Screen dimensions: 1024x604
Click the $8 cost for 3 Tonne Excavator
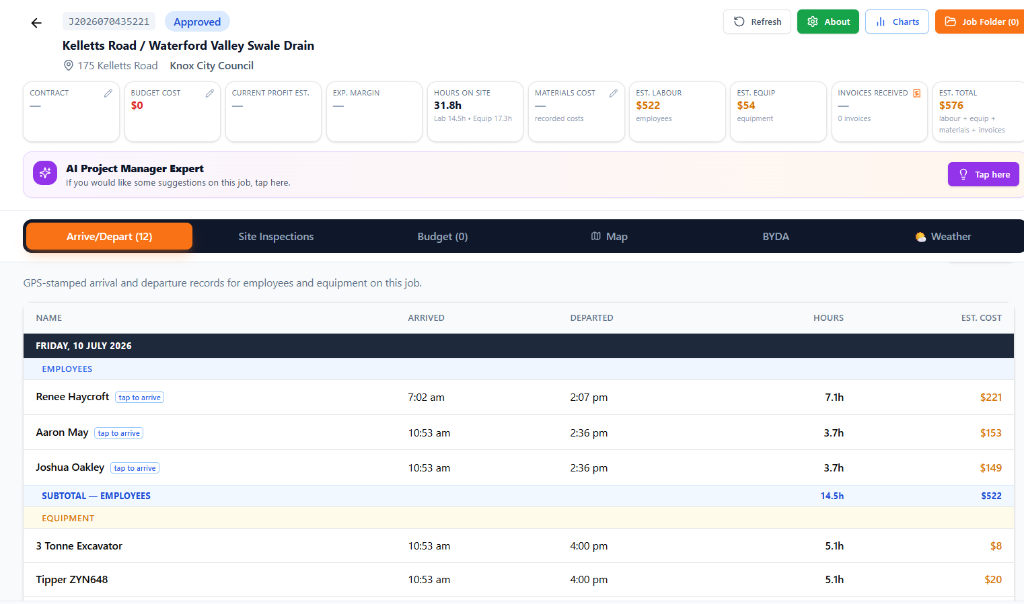point(996,546)
